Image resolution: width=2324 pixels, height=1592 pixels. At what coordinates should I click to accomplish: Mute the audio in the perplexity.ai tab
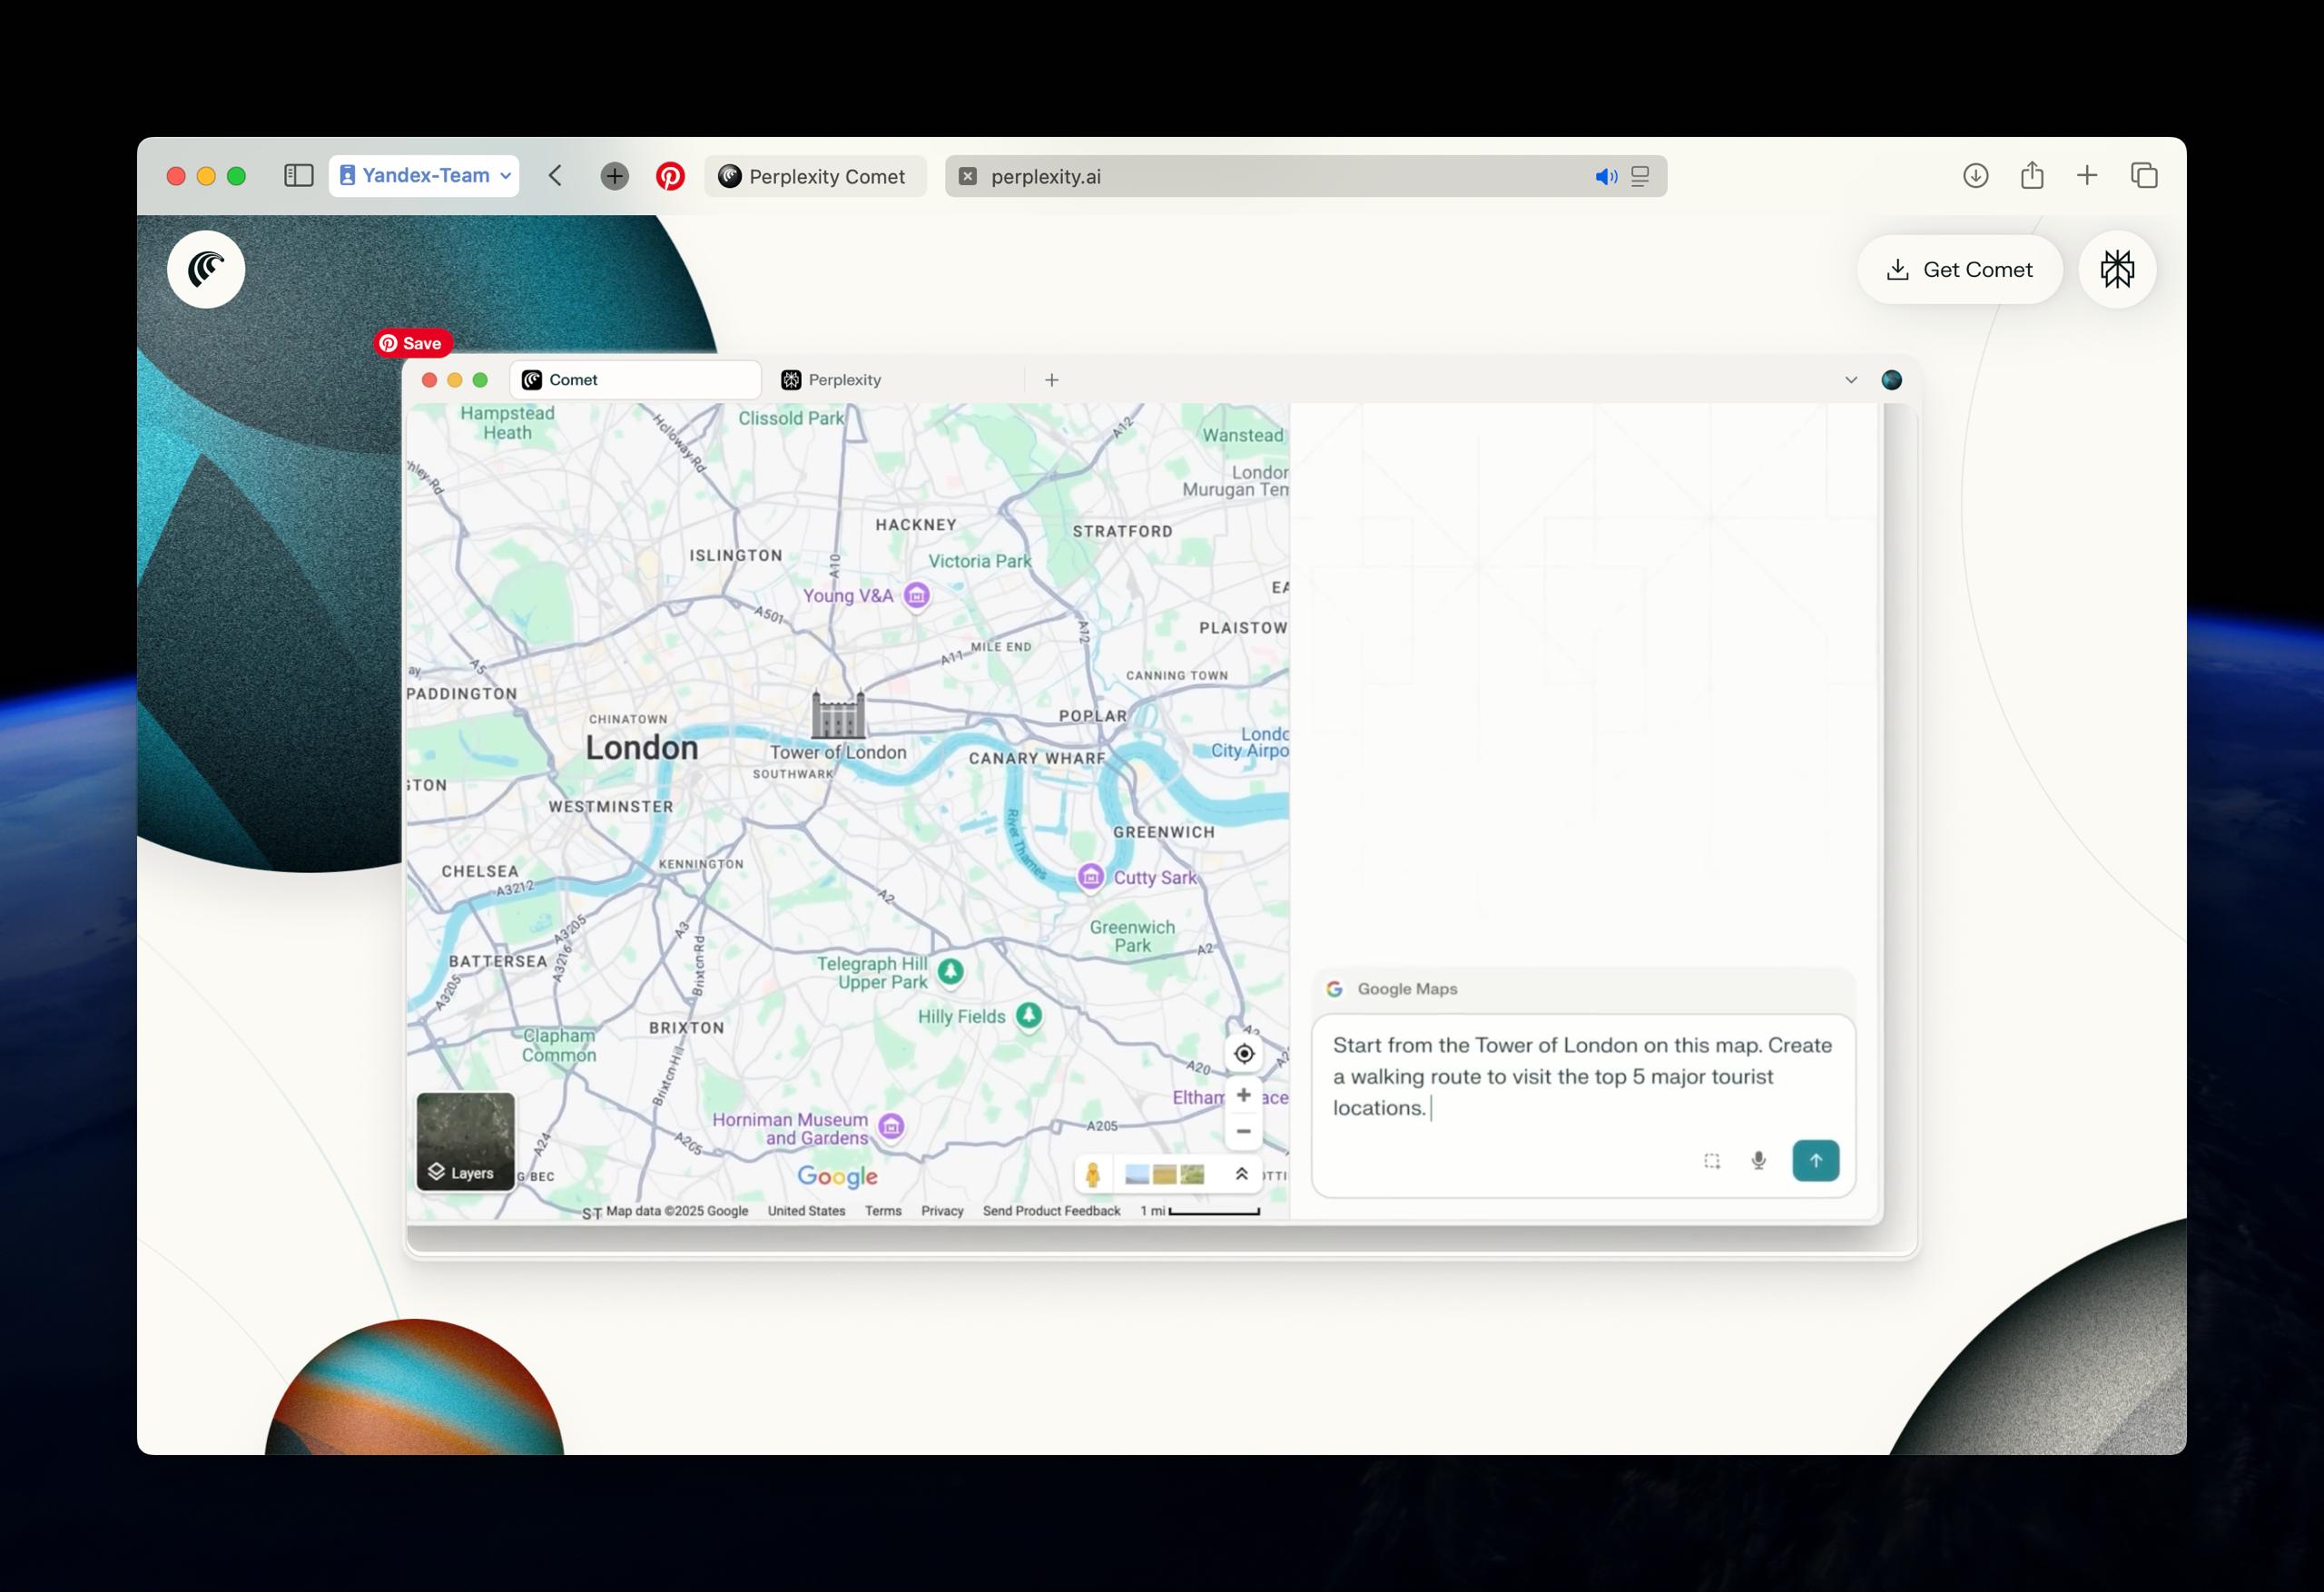pos(1605,177)
